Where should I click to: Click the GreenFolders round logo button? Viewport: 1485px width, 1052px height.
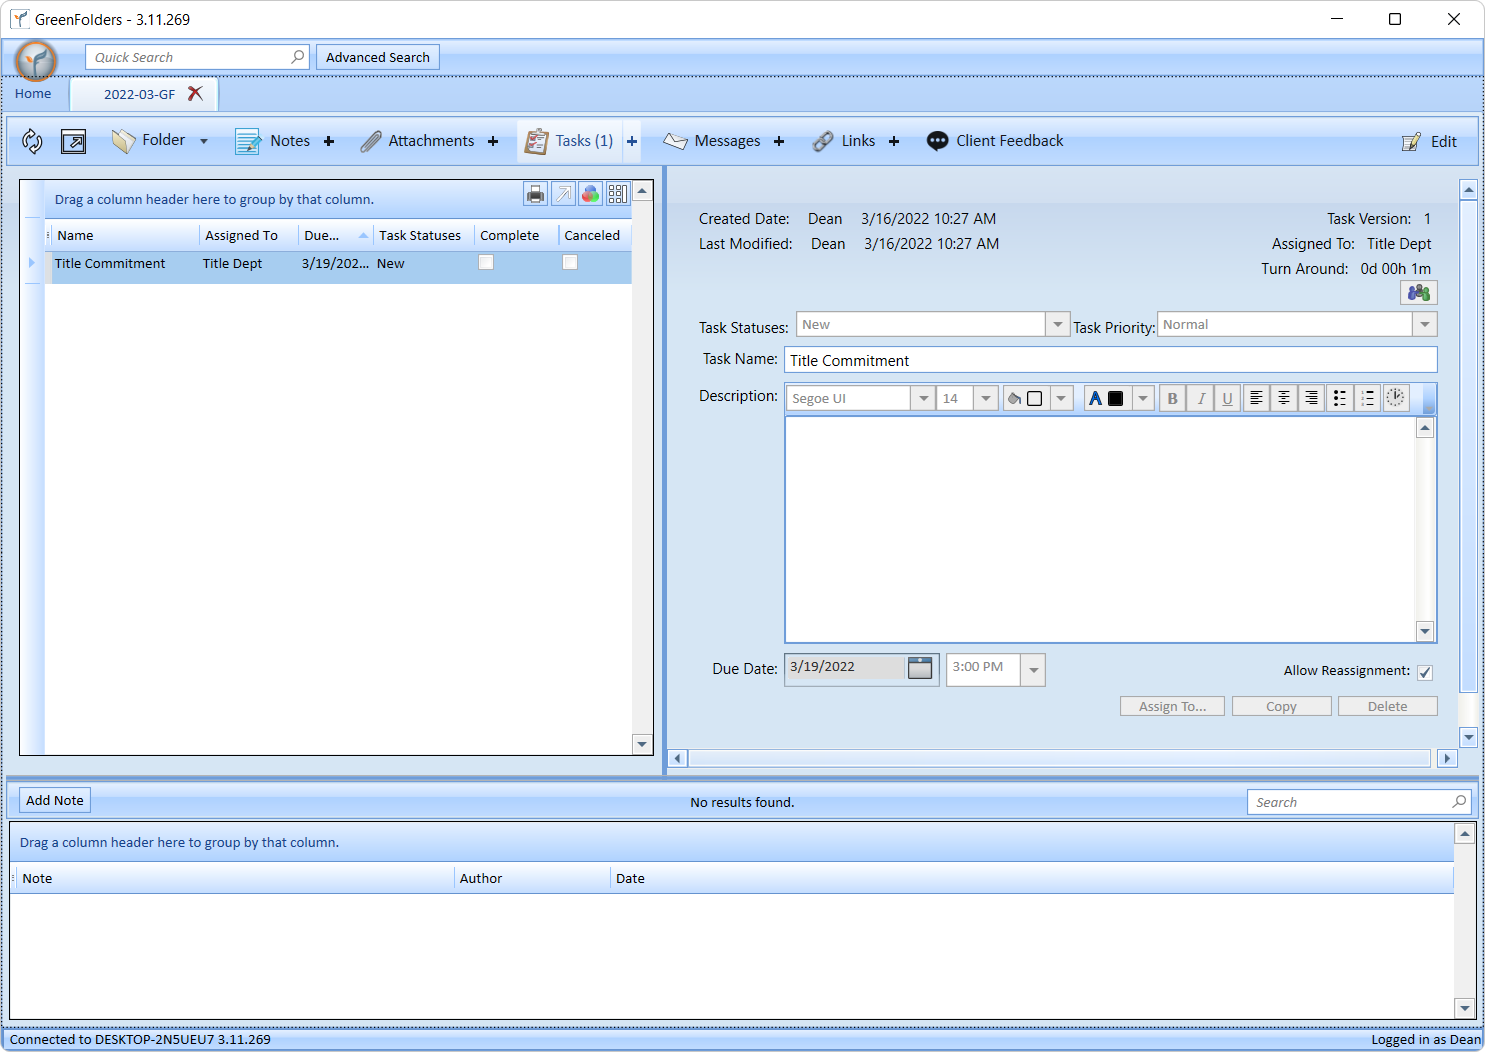(36, 61)
